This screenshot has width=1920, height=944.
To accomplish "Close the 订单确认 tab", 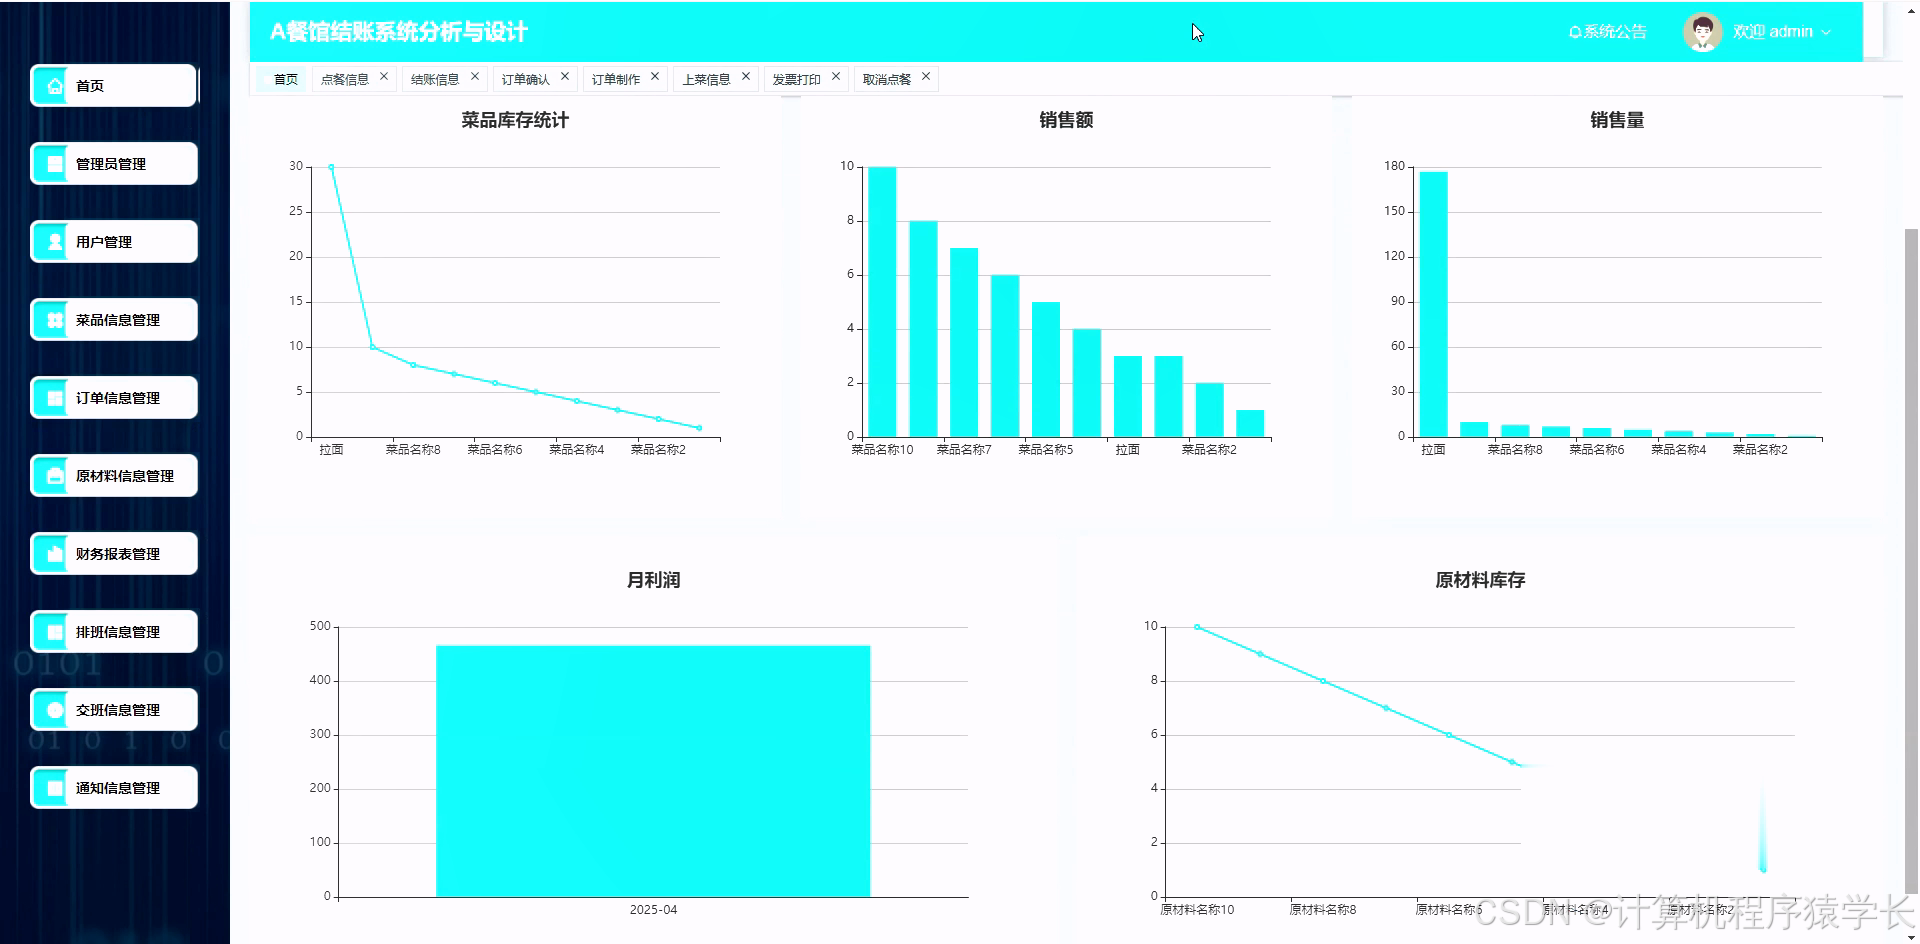I will [x=565, y=76].
